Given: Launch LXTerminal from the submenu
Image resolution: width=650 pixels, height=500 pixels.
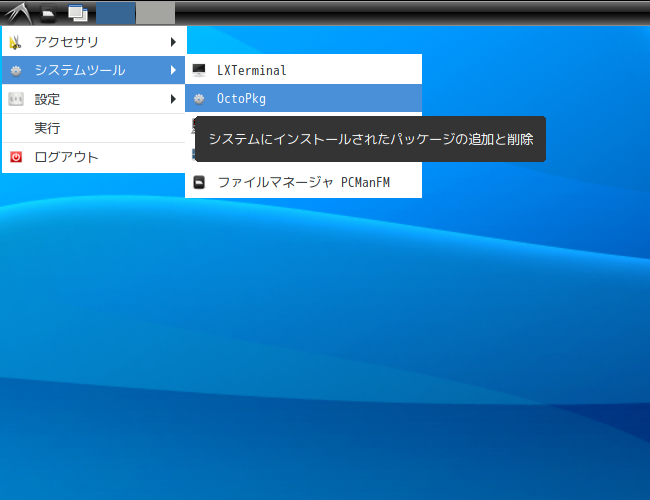Looking at the screenshot, I should pyautogui.click(x=303, y=70).
